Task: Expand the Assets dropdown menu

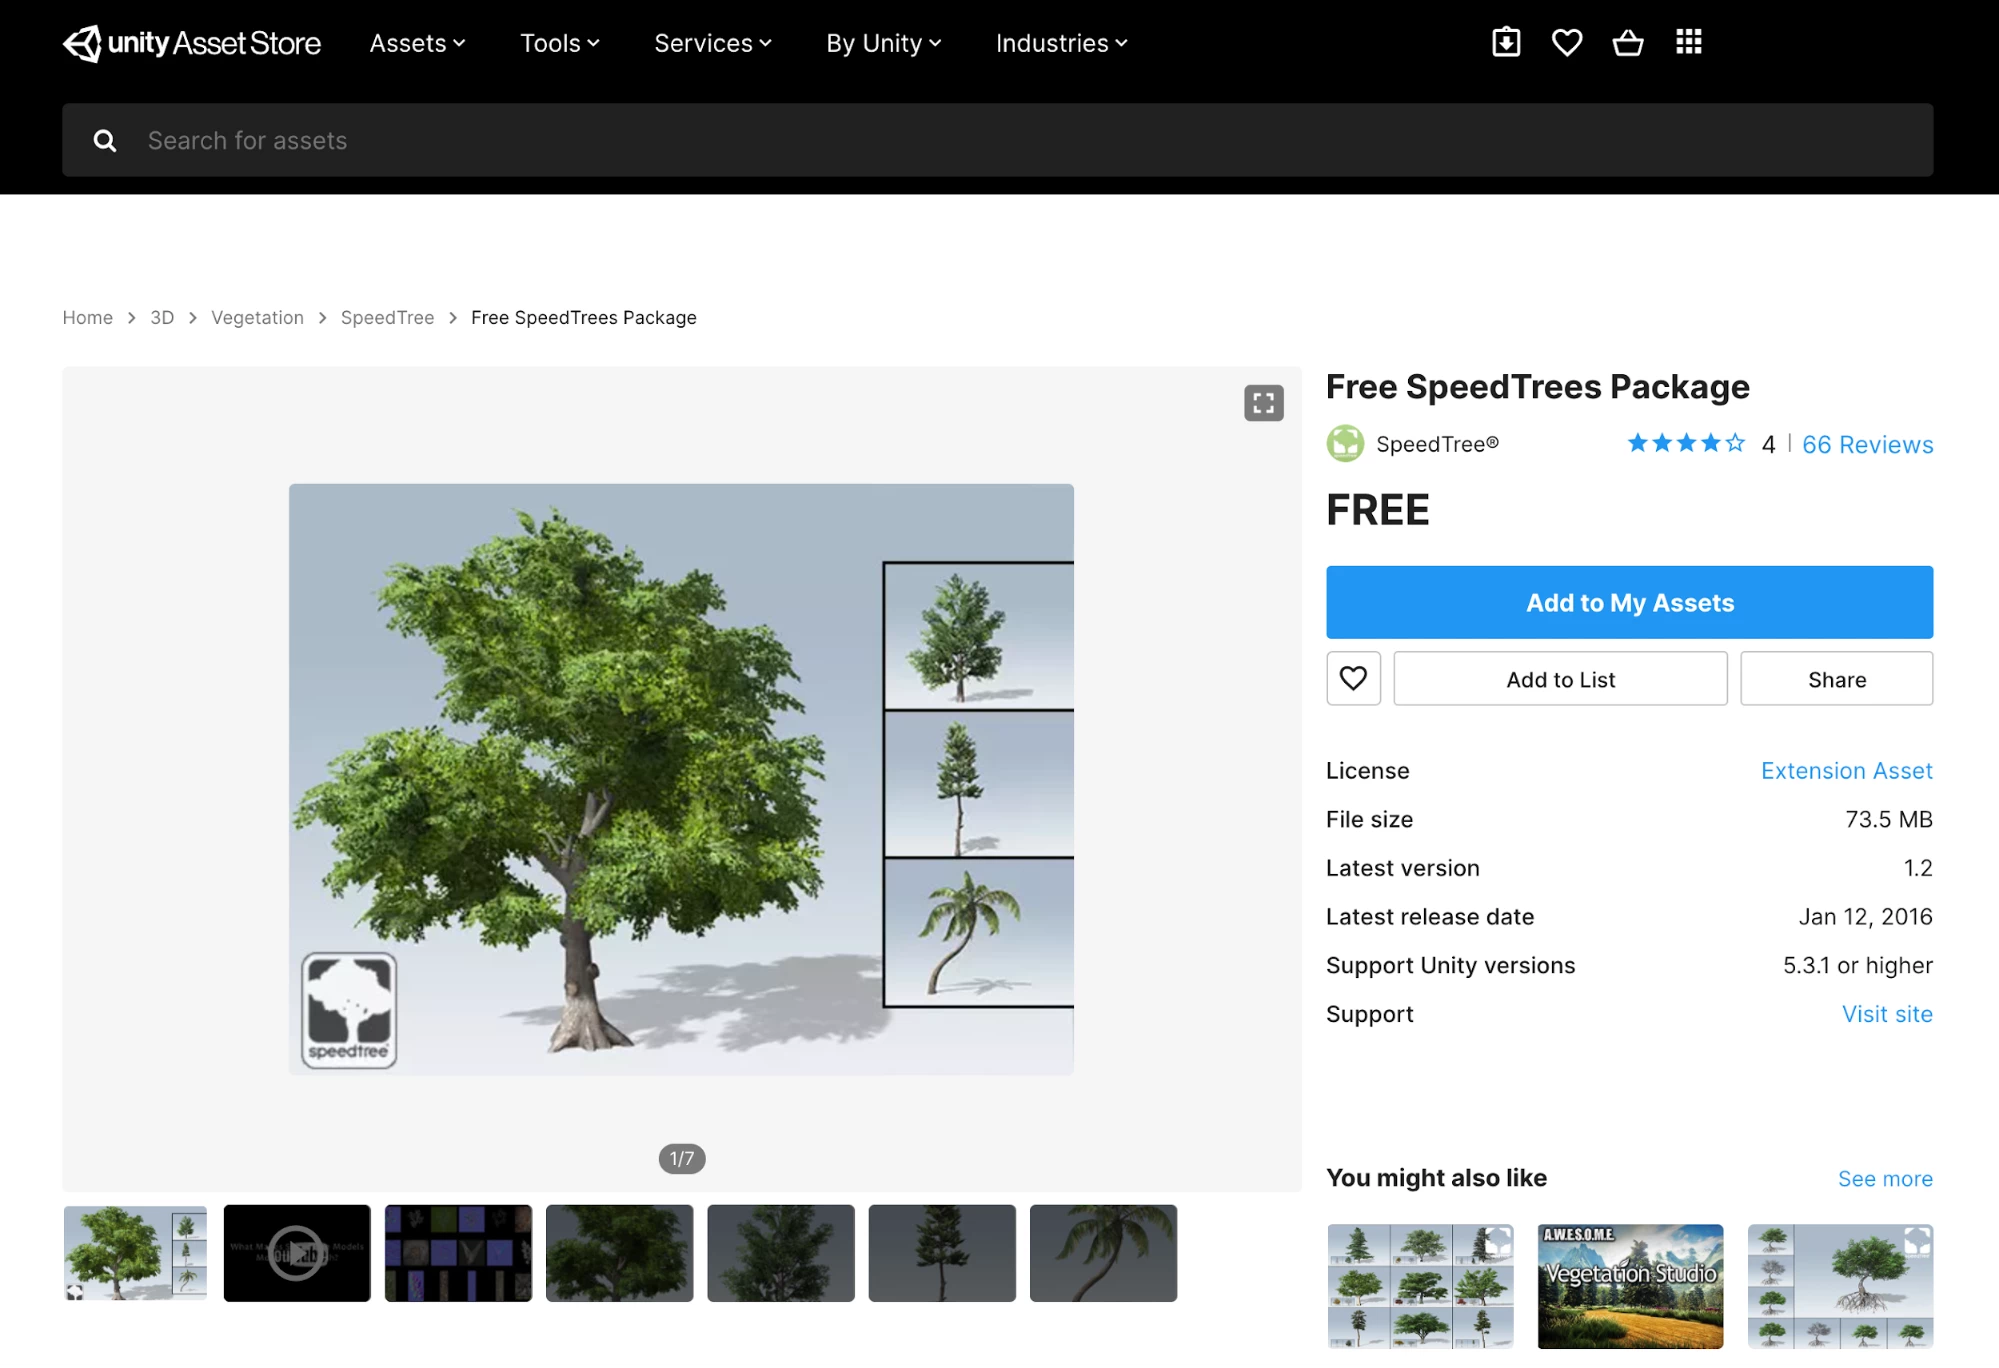Action: pyautogui.click(x=417, y=43)
